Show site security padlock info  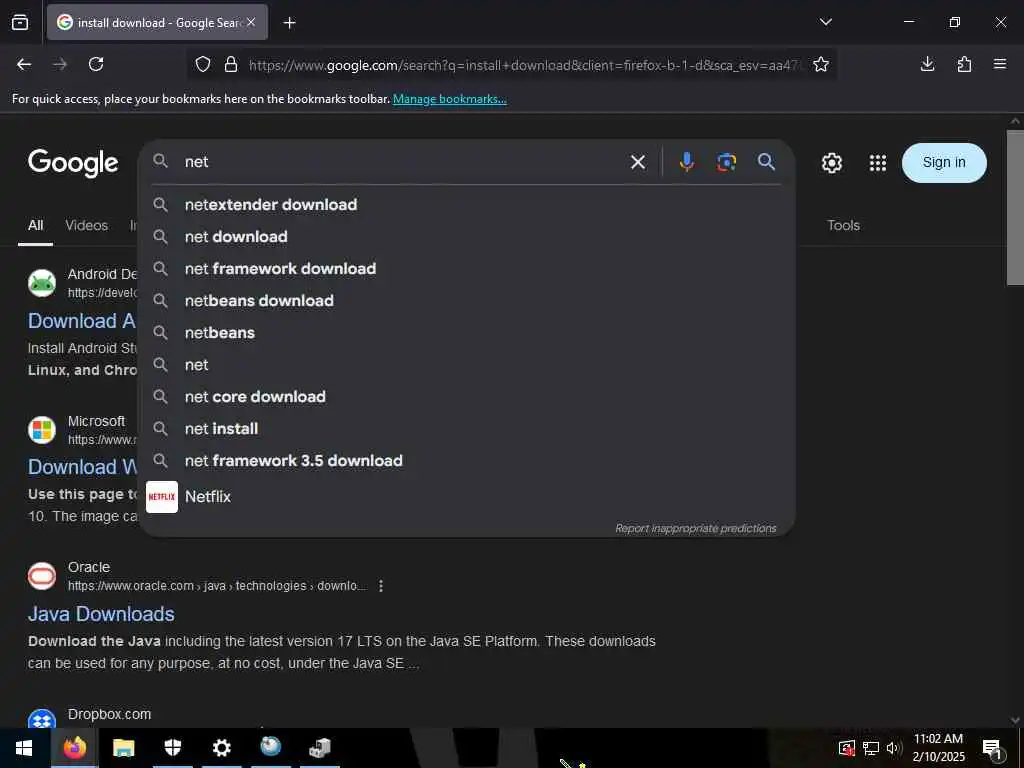point(231,65)
